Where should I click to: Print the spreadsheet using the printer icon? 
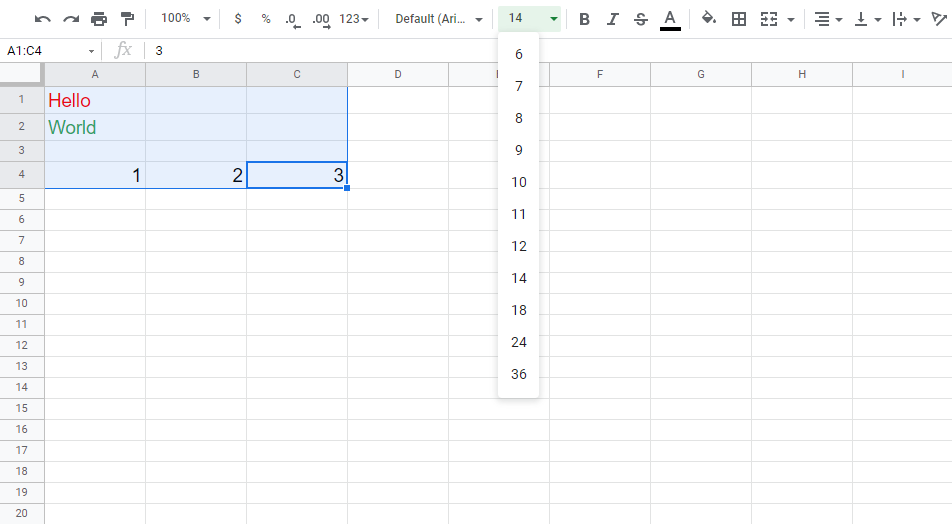point(99,19)
